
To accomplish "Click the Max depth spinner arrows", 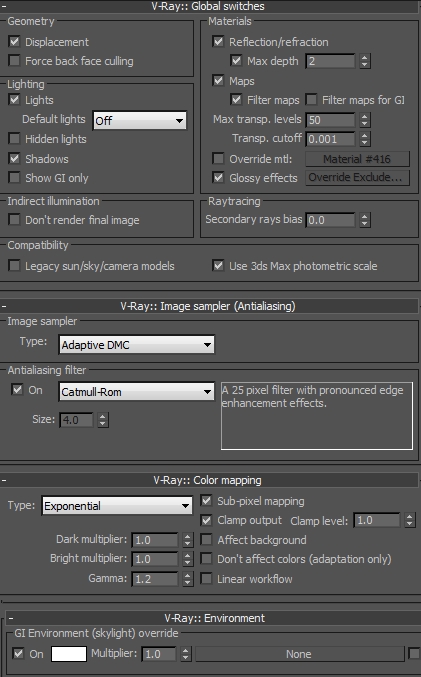I will 365,61.
